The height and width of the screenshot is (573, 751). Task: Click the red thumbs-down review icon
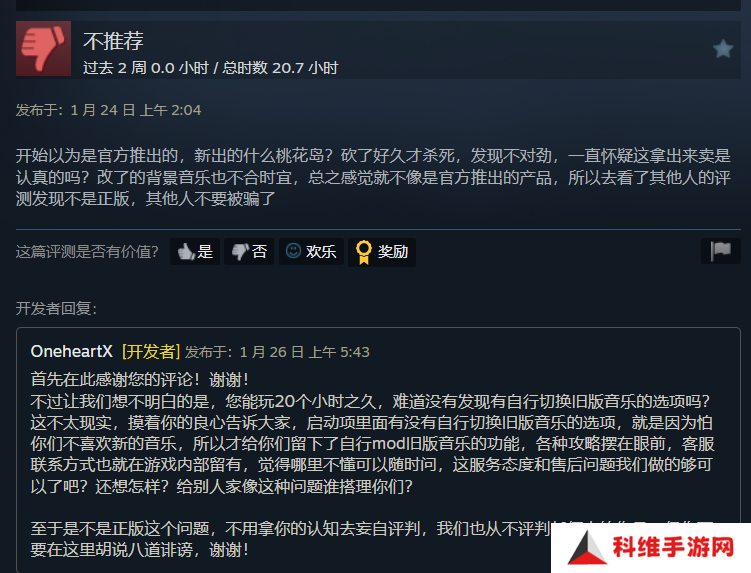(44, 48)
